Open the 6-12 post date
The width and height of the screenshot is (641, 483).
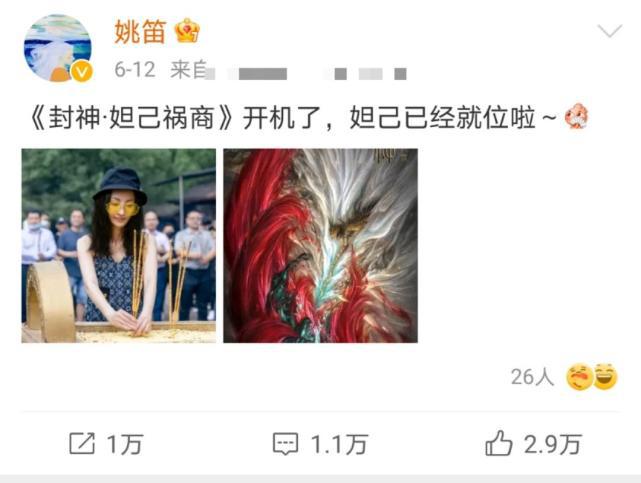(x=135, y=69)
